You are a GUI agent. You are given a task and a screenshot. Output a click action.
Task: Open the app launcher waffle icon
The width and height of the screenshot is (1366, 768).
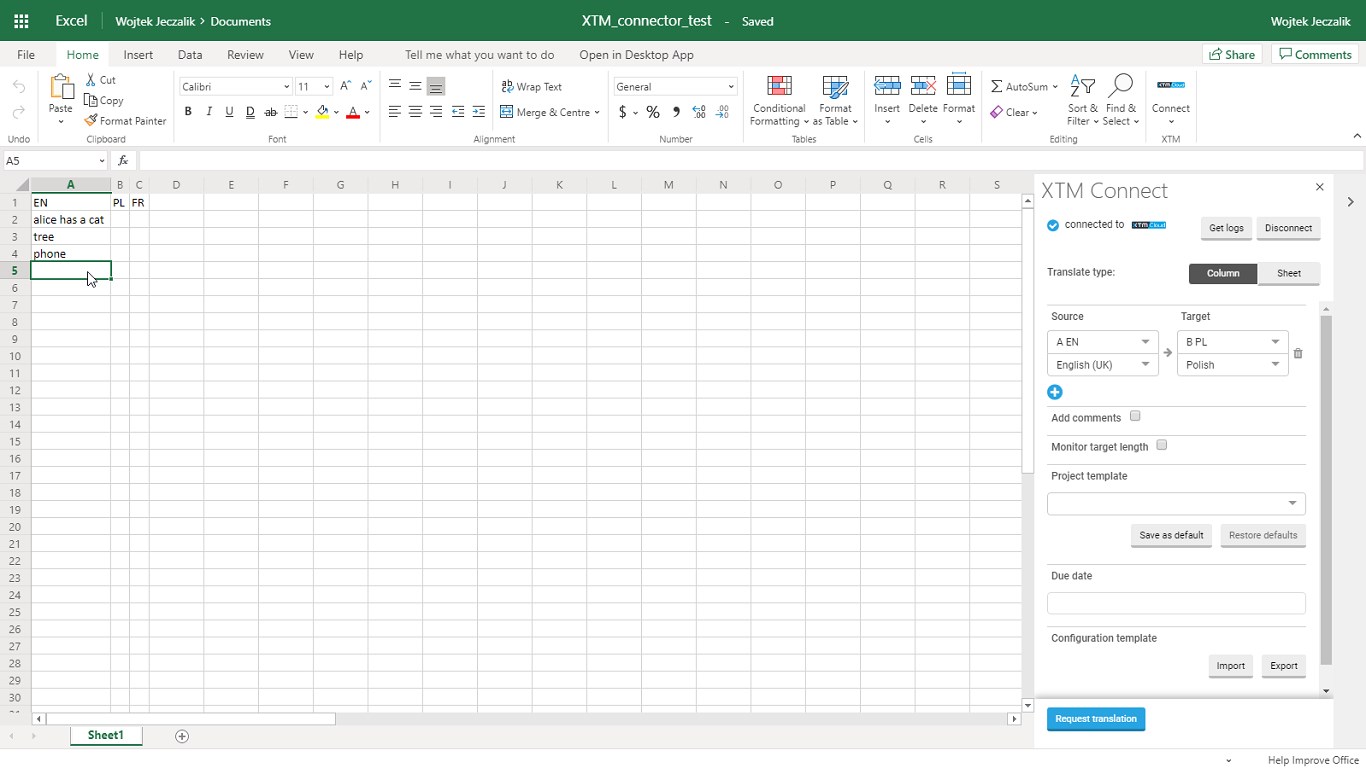tap(21, 21)
